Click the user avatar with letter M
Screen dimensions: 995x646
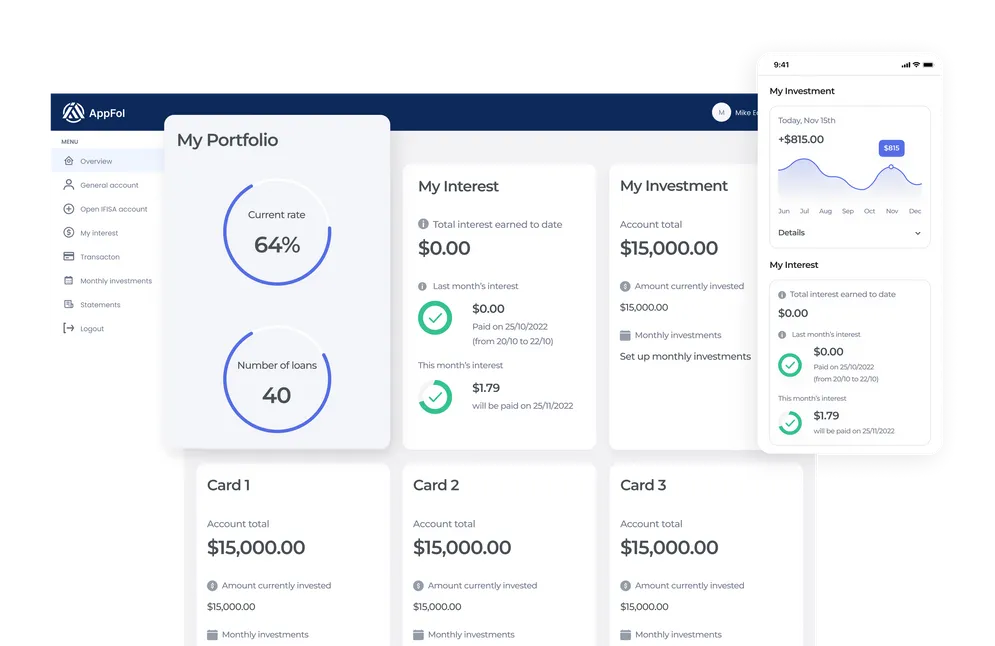[x=721, y=112]
